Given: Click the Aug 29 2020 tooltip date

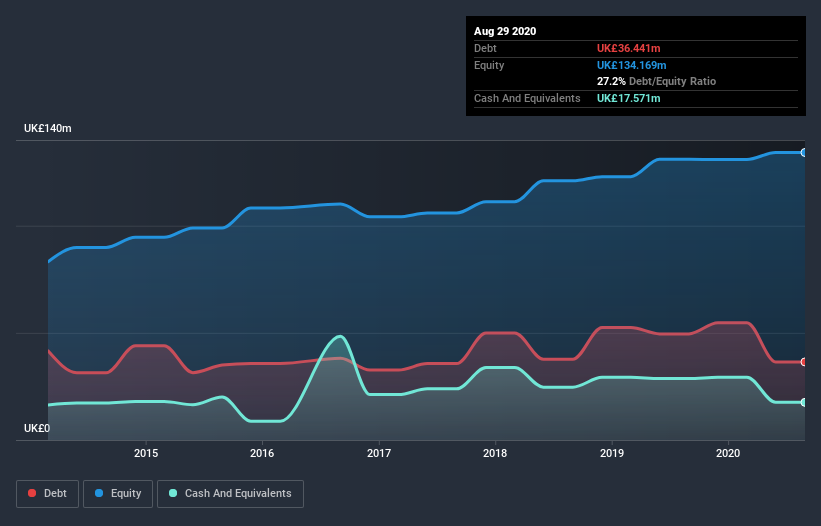Looking at the screenshot, I should pyautogui.click(x=505, y=31).
